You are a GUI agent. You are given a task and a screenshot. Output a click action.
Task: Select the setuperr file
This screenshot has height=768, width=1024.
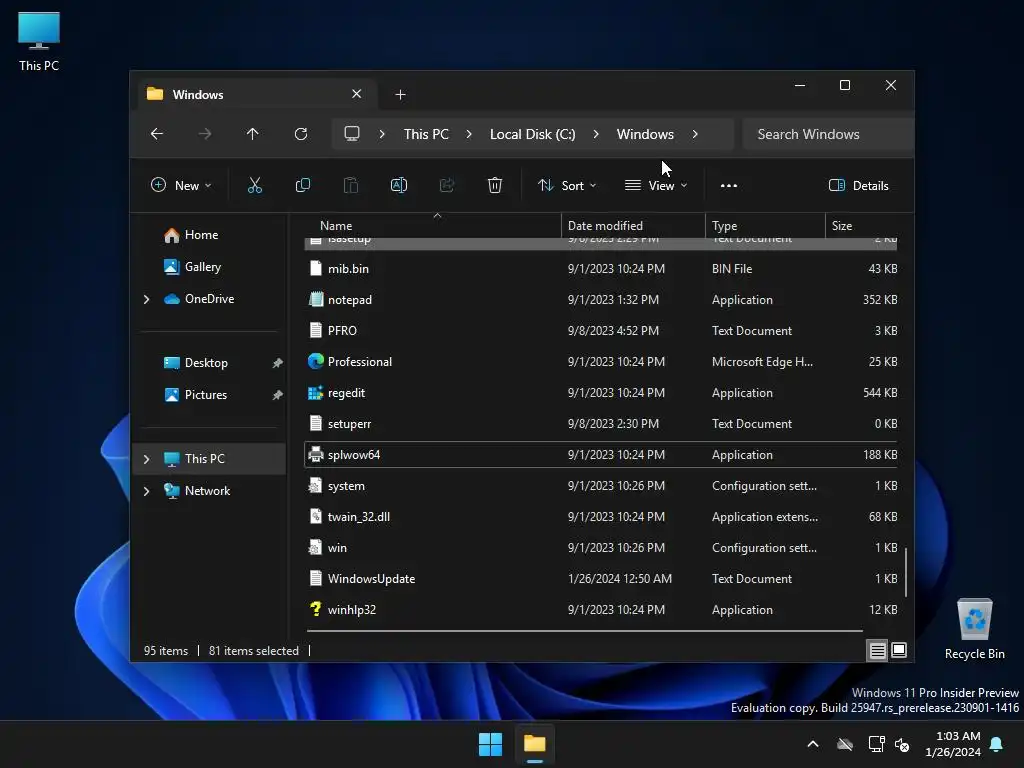(x=601, y=424)
